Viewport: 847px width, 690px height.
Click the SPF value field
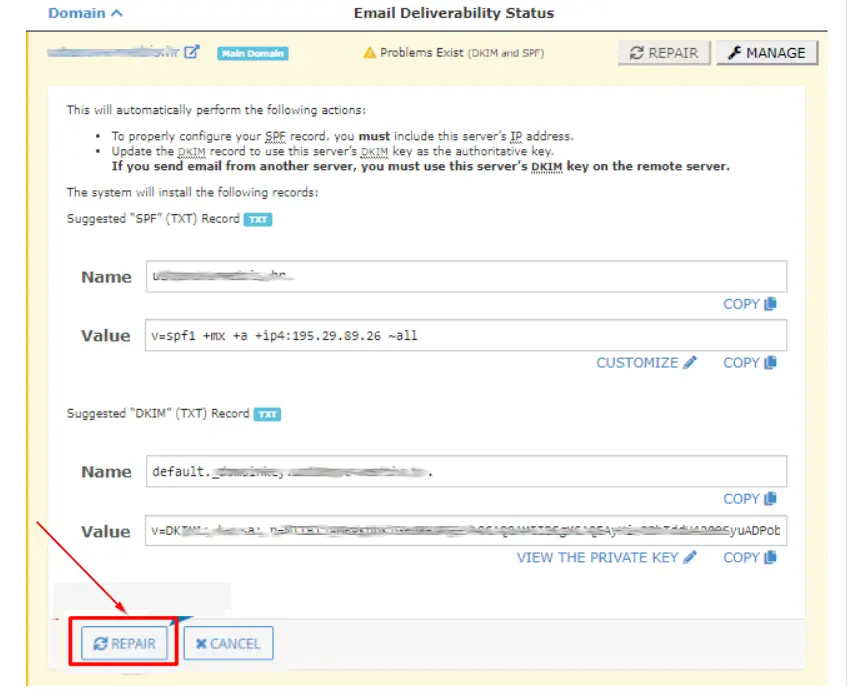(466, 336)
